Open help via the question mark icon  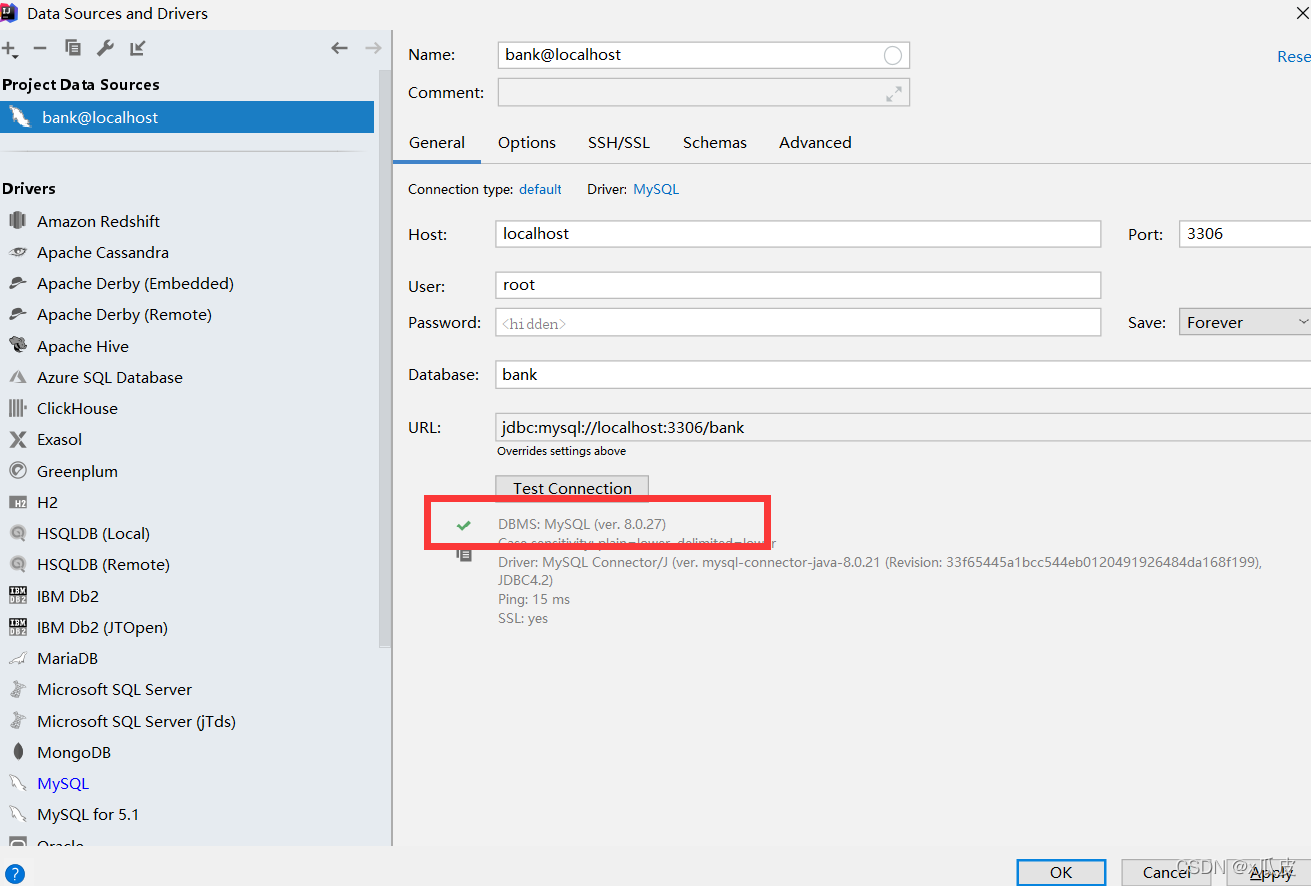(x=15, y=873)
